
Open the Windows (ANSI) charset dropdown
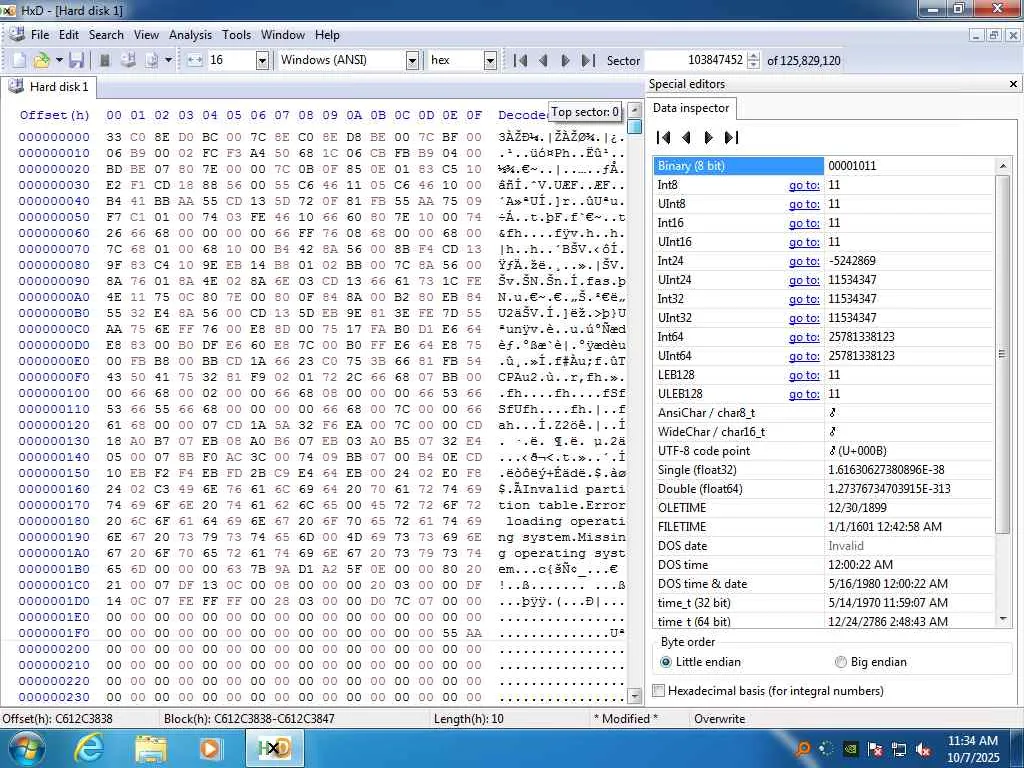pos(412,61)
